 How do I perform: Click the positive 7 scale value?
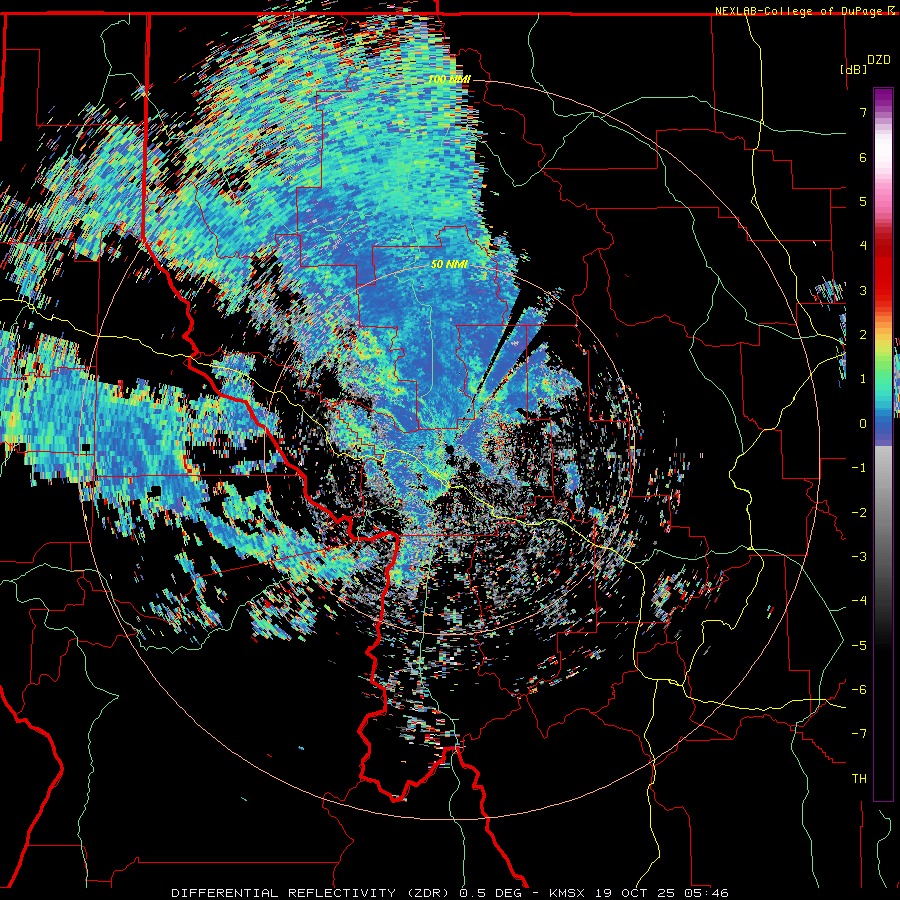(863, 112)
